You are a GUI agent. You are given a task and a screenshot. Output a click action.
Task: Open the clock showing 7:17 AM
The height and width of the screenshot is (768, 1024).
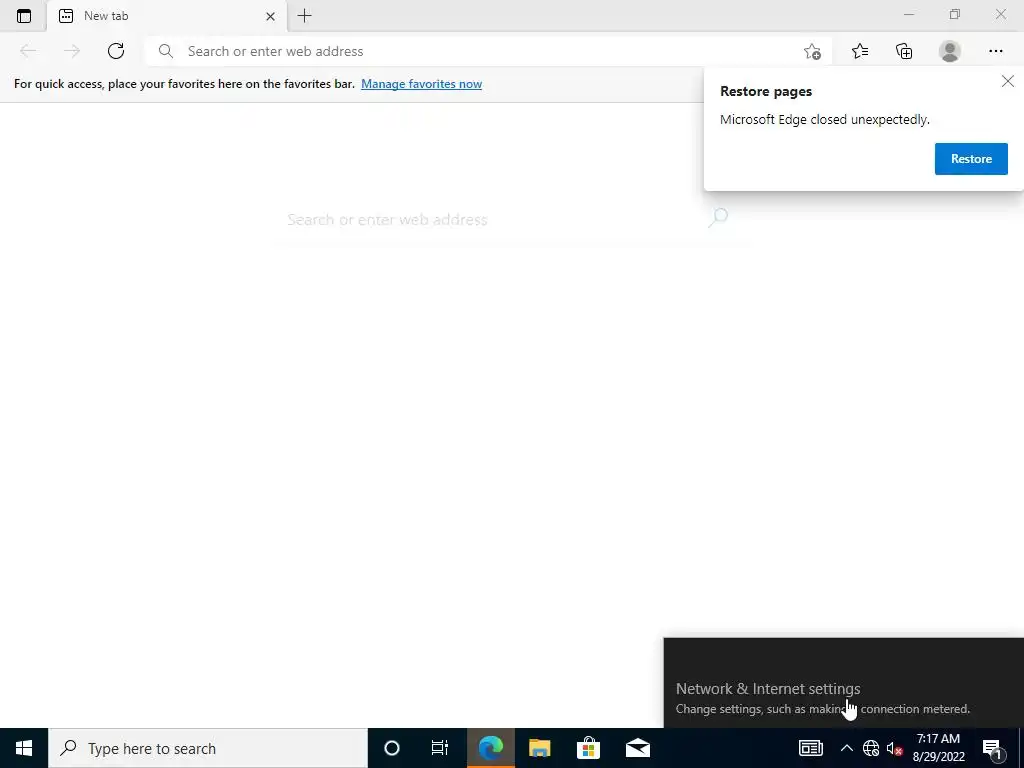point(938,748)
